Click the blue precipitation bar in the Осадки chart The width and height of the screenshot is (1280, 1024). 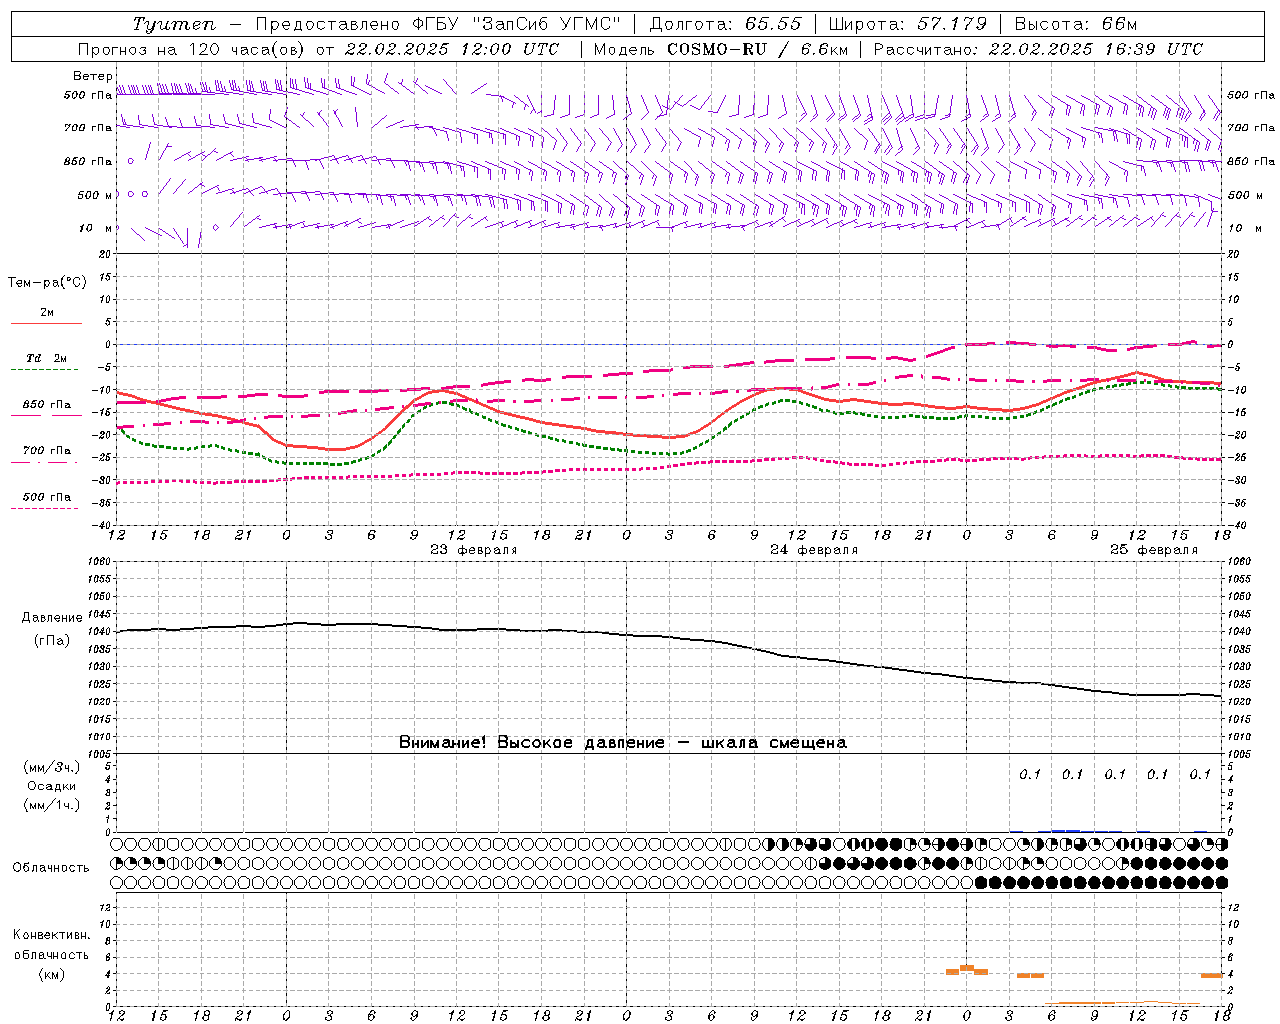click(x=1066, y=830)
